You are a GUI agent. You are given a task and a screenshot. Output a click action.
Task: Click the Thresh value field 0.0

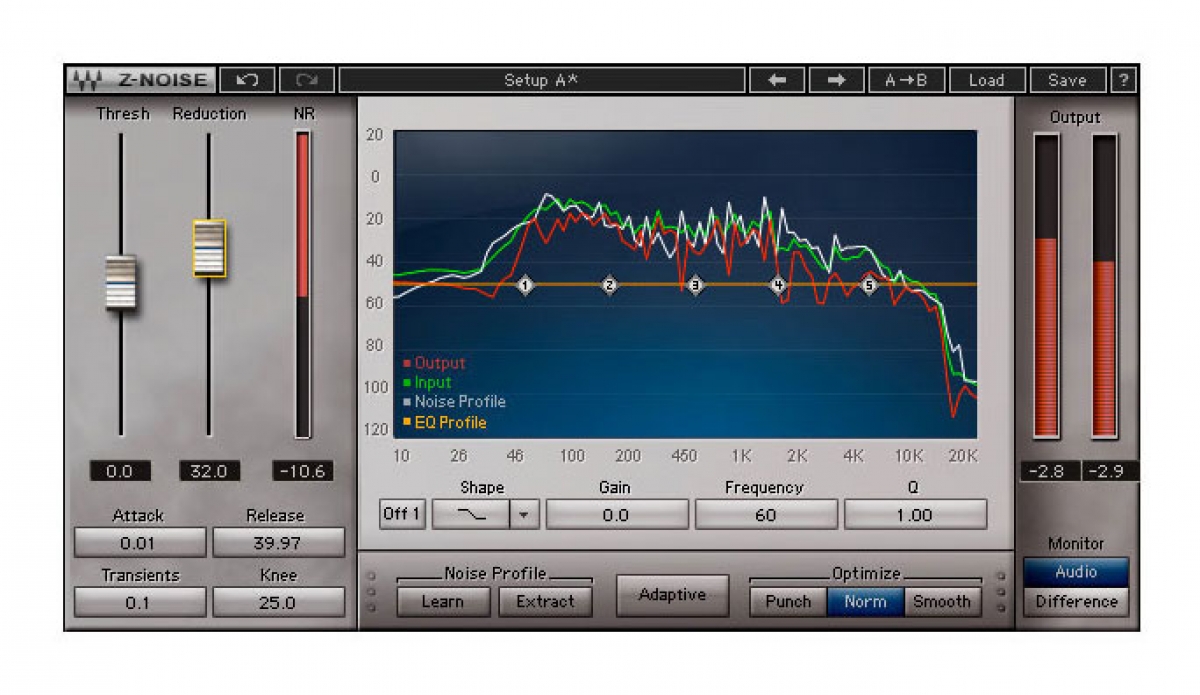120,471
